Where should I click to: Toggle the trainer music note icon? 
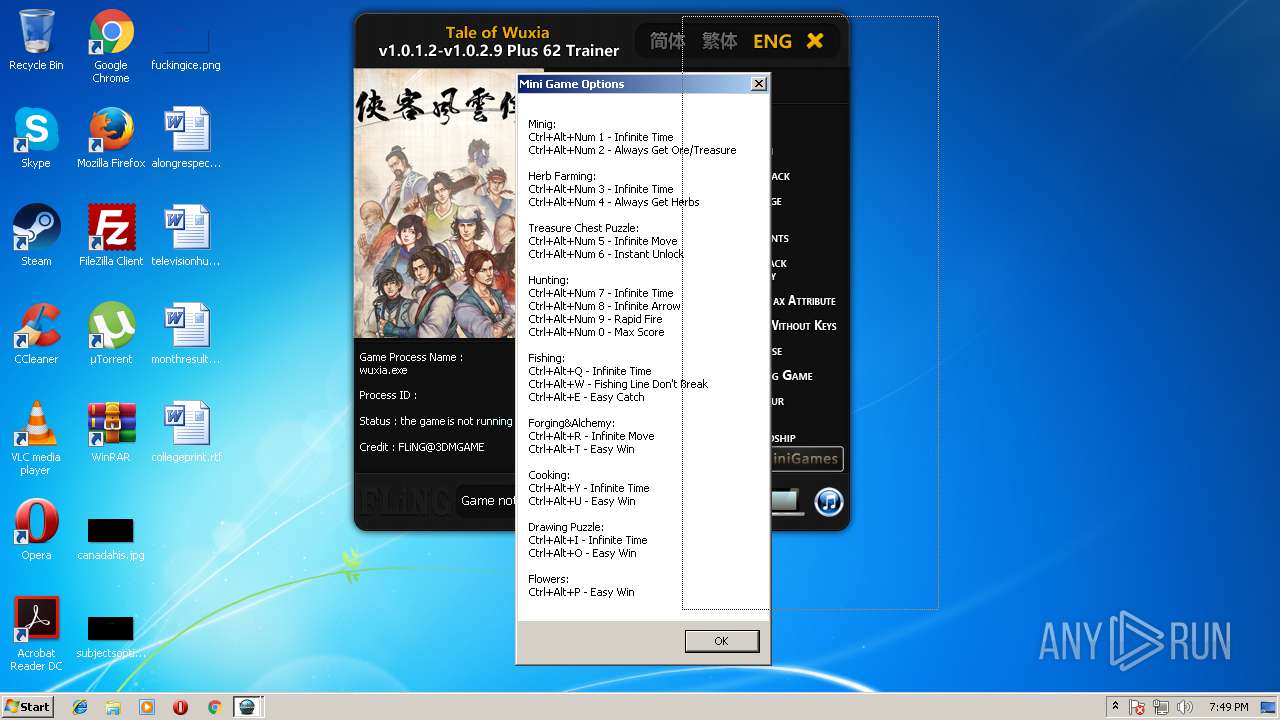829,501
